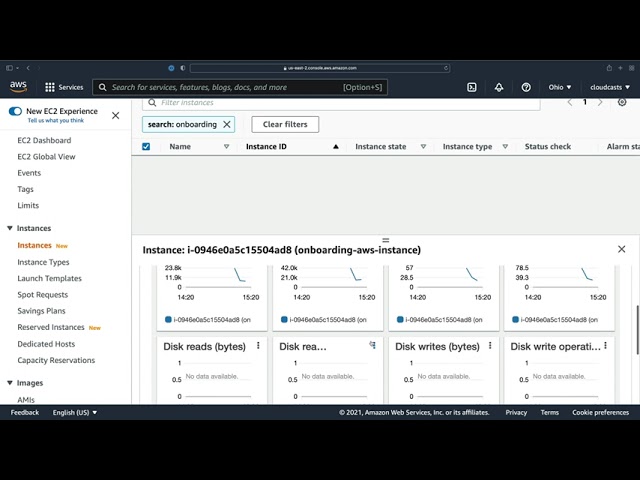Launch the CloudShell icon

tap(472, 87)
